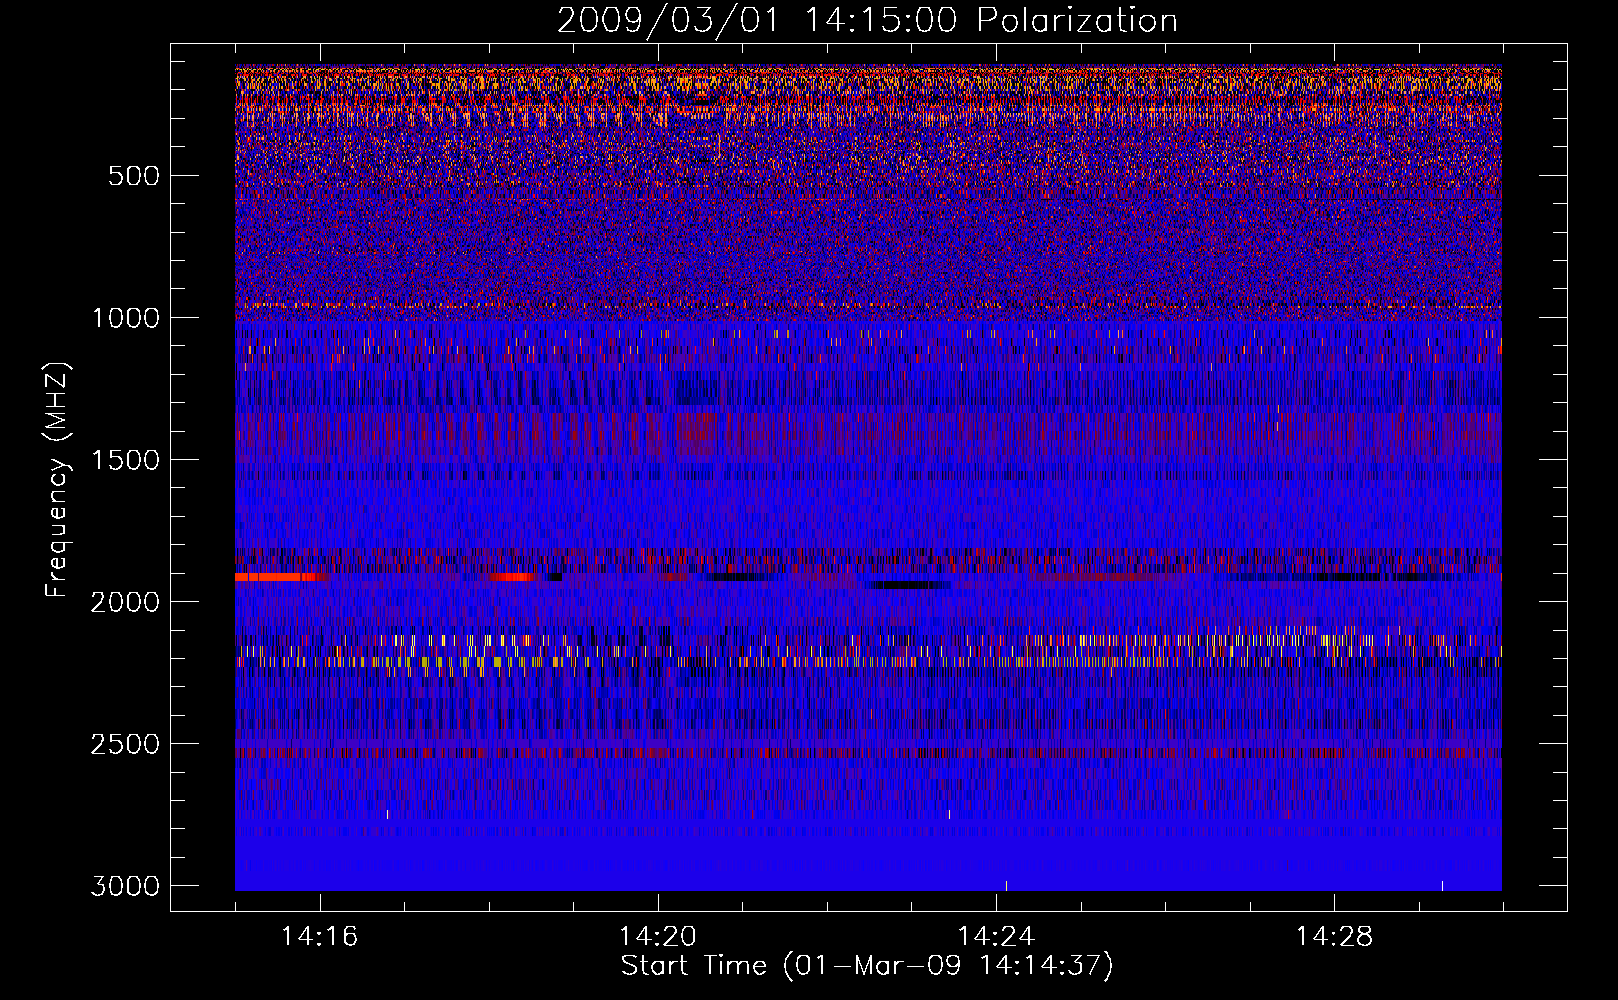Click the 2000 frequency tick label

point(125,602)
